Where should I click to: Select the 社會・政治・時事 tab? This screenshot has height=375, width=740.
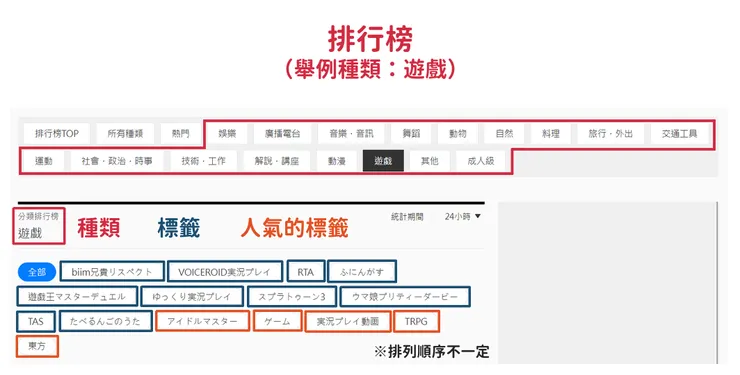117,161
